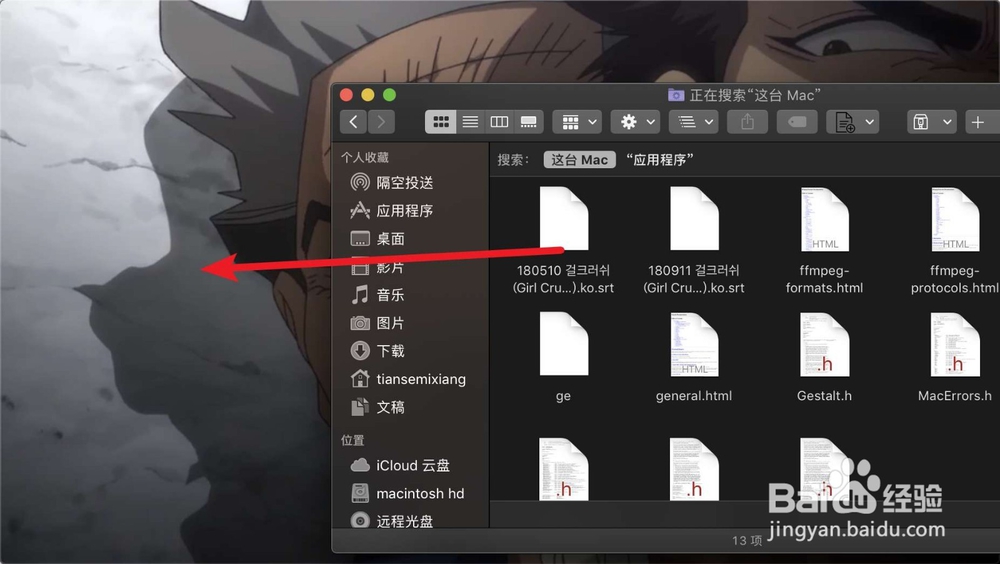Click the general.html file name
The image size is (1000, 564).
(x=694, y=396)
